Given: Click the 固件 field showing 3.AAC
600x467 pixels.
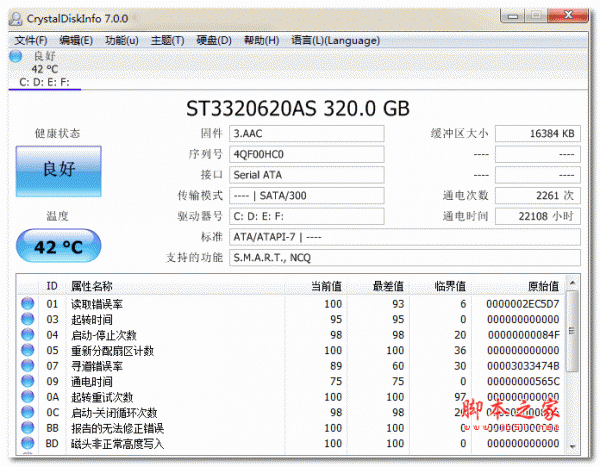Looking at the screenshot, I should [307, 134].
